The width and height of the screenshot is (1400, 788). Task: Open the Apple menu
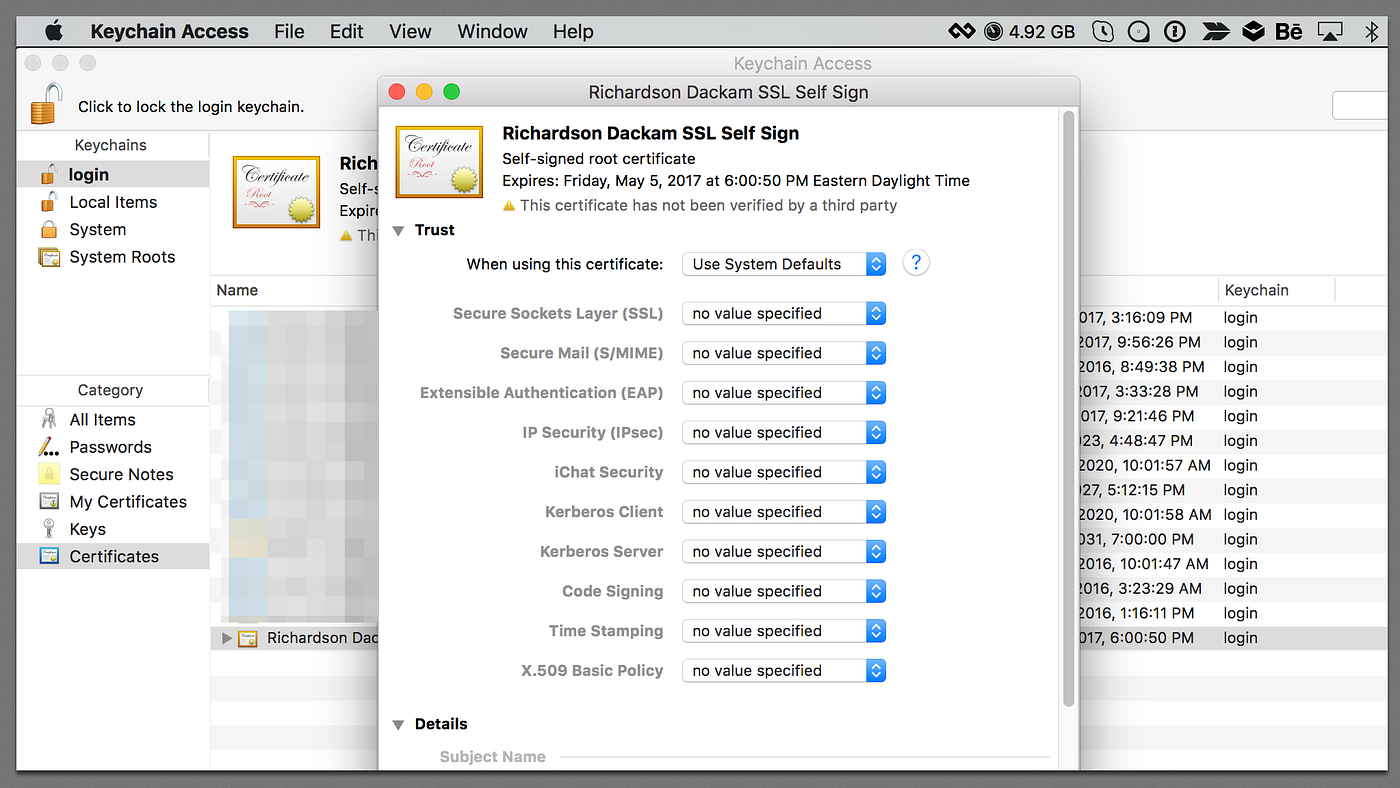54,31
